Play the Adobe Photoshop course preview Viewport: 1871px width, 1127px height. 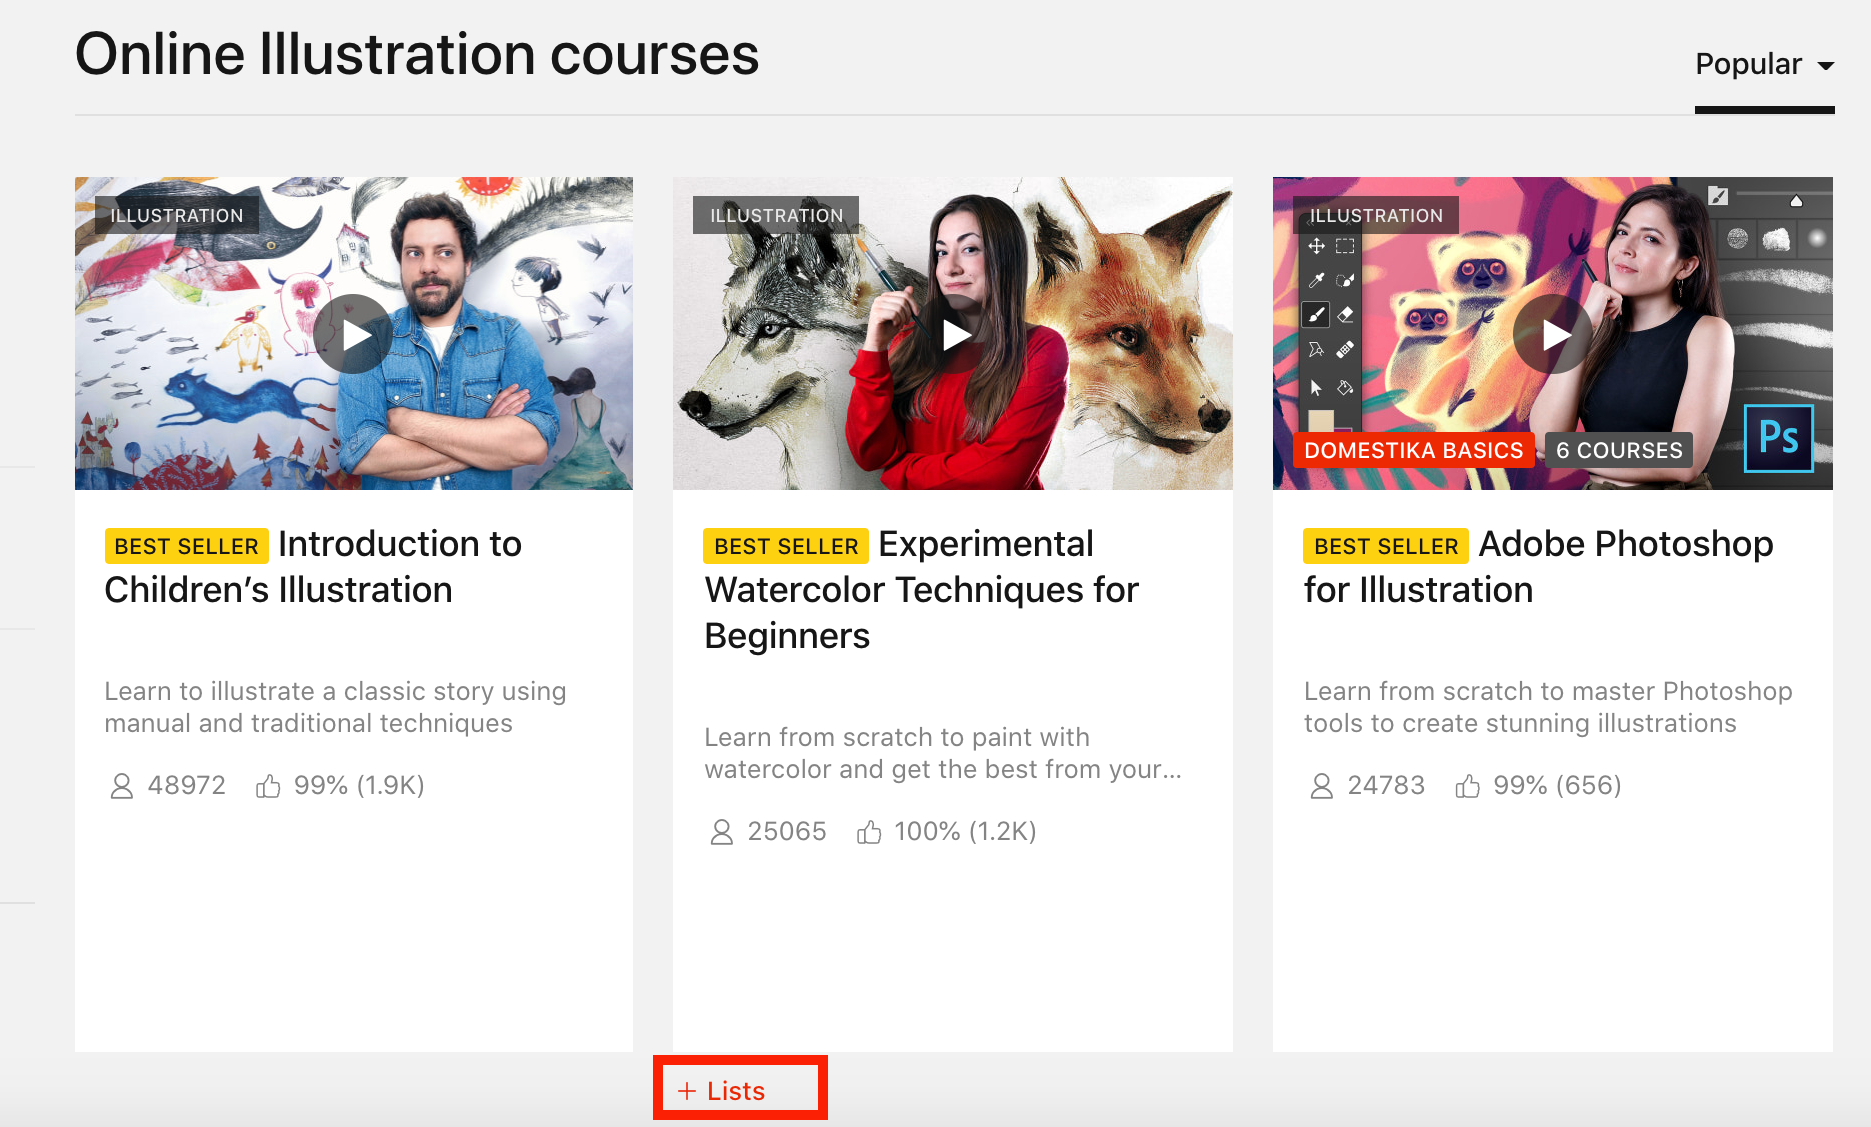[1553, 334]
